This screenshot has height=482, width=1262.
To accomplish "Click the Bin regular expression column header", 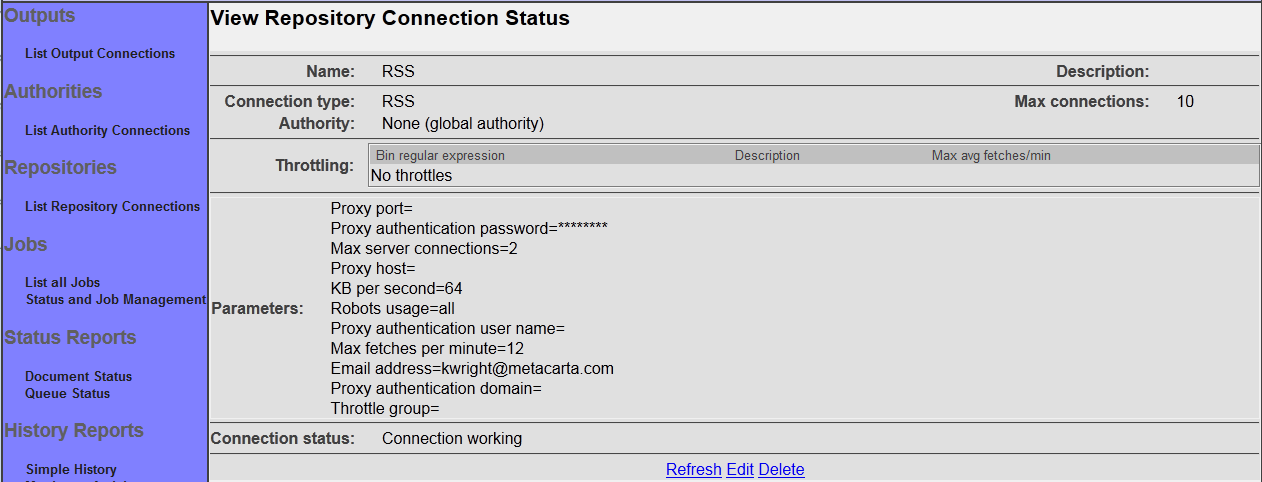I will point(440,156).
